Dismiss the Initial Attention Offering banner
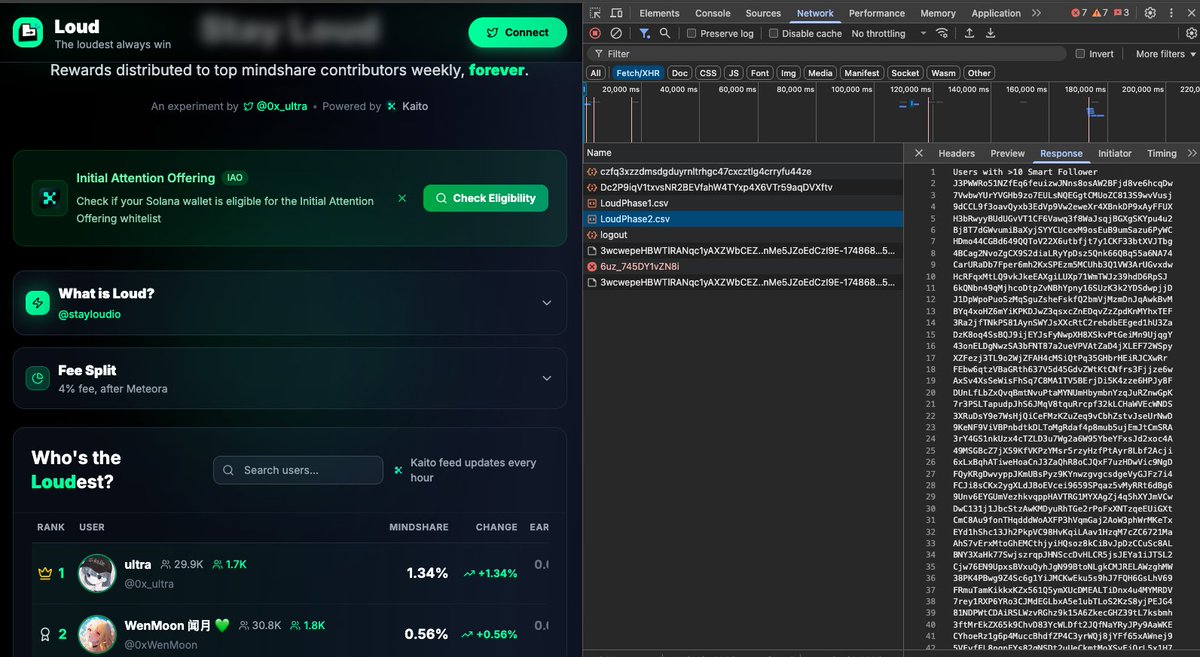The width and height of the screenshot is (1200, 657). [x=402, y=198]
